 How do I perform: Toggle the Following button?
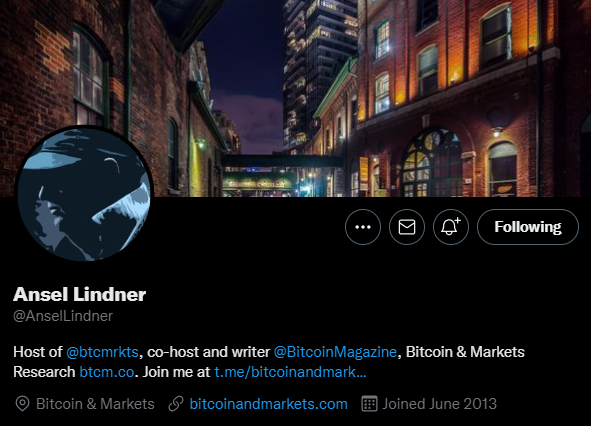coord(528,227)
